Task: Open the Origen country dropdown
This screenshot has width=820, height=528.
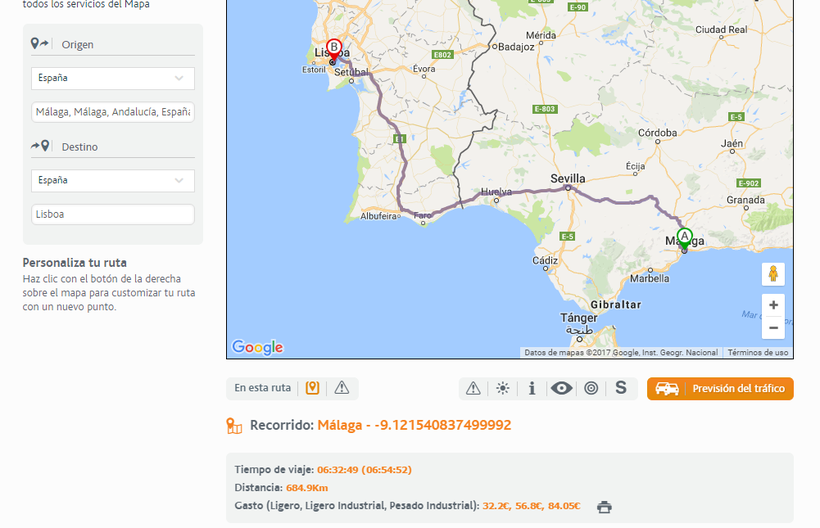Action: point(112,78)
